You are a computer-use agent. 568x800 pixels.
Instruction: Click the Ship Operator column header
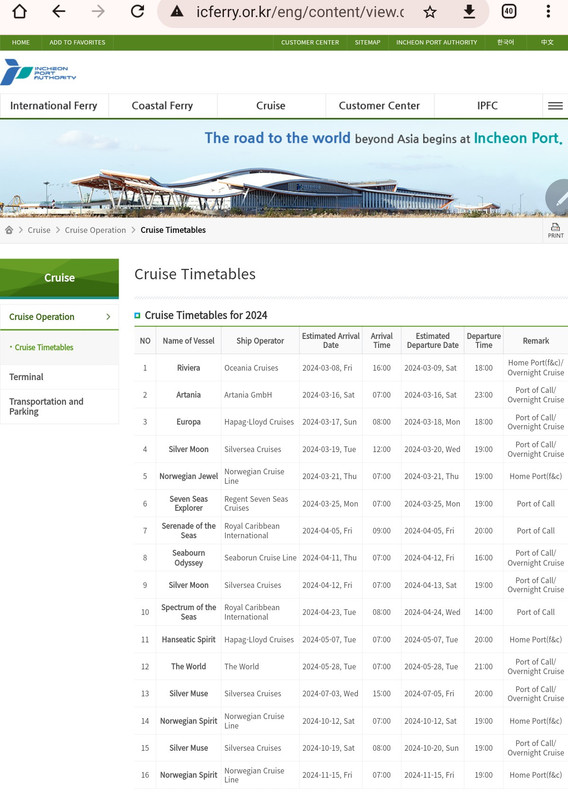click(260, 341)
